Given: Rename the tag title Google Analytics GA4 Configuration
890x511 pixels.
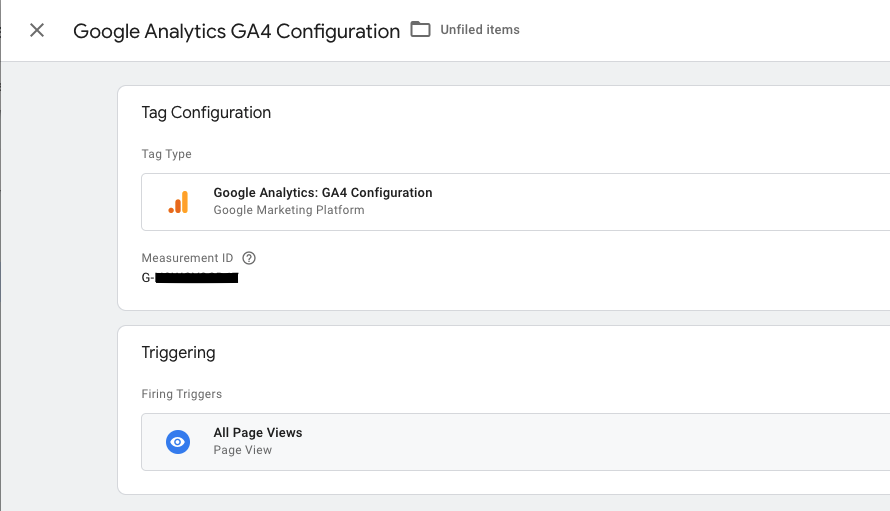Looking at the screenshot, I should tap(237, 31).
